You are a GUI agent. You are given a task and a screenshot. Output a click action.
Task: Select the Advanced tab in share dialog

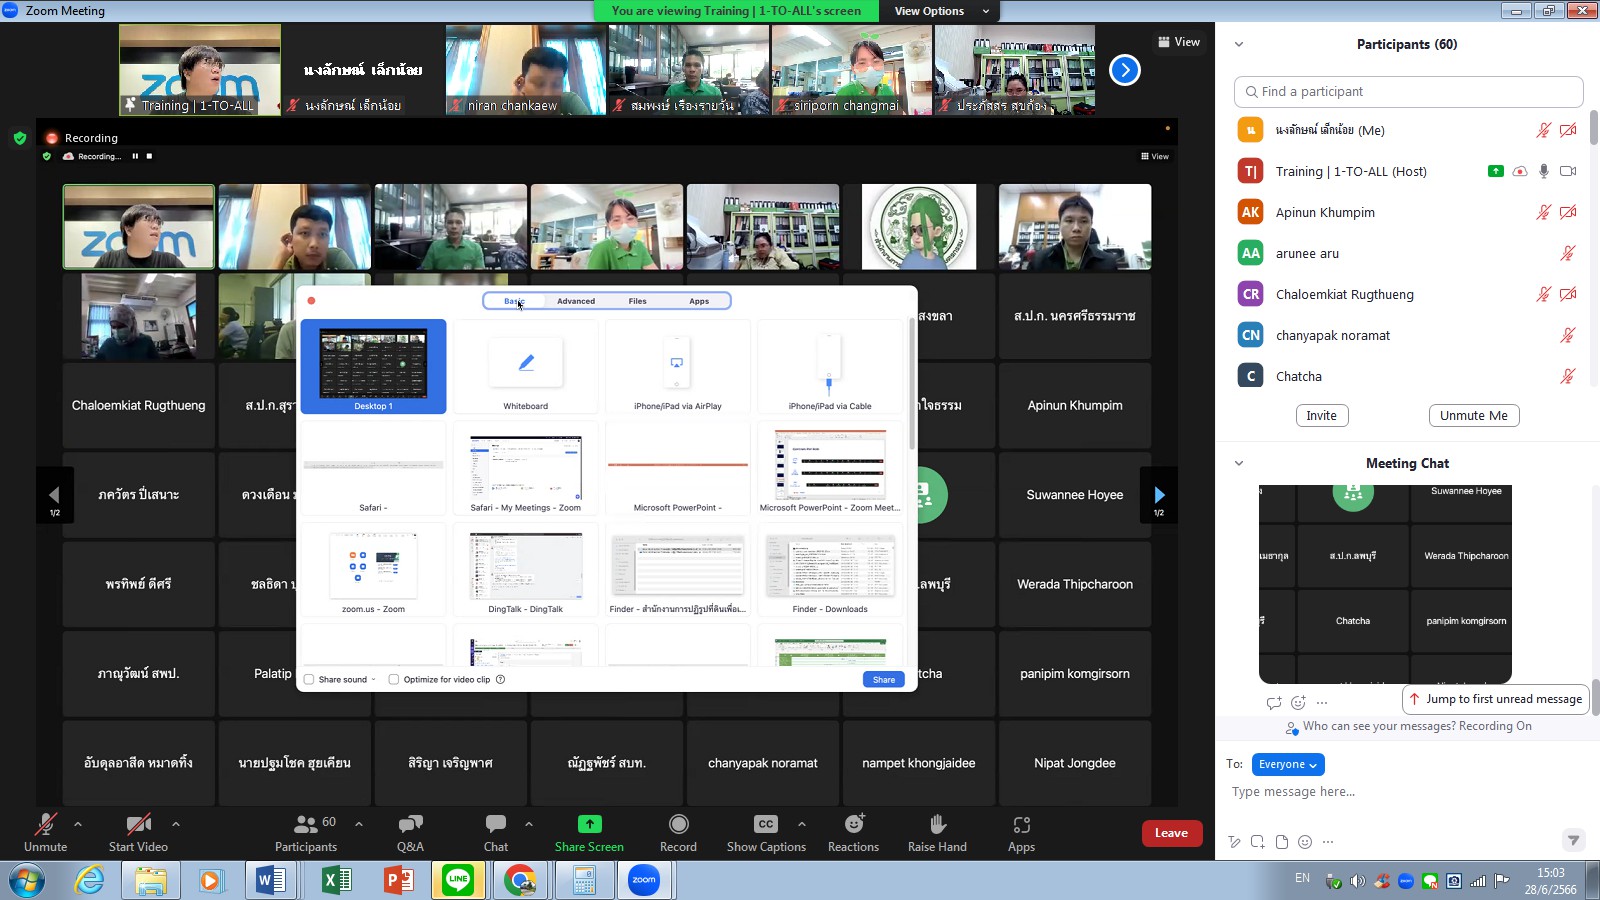(x=576, y=301)
